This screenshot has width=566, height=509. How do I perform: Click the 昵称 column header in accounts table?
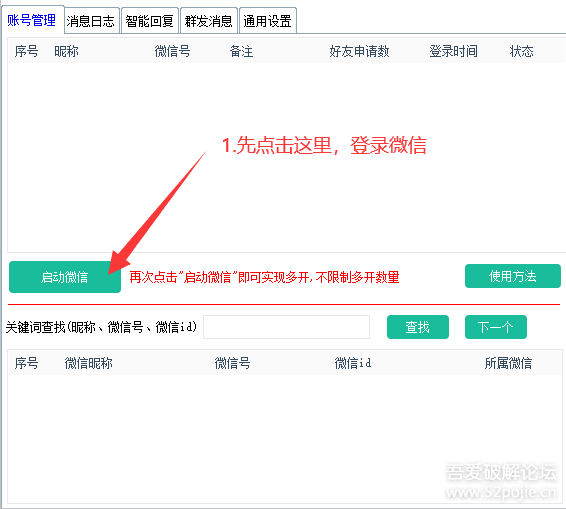[66, 51]
